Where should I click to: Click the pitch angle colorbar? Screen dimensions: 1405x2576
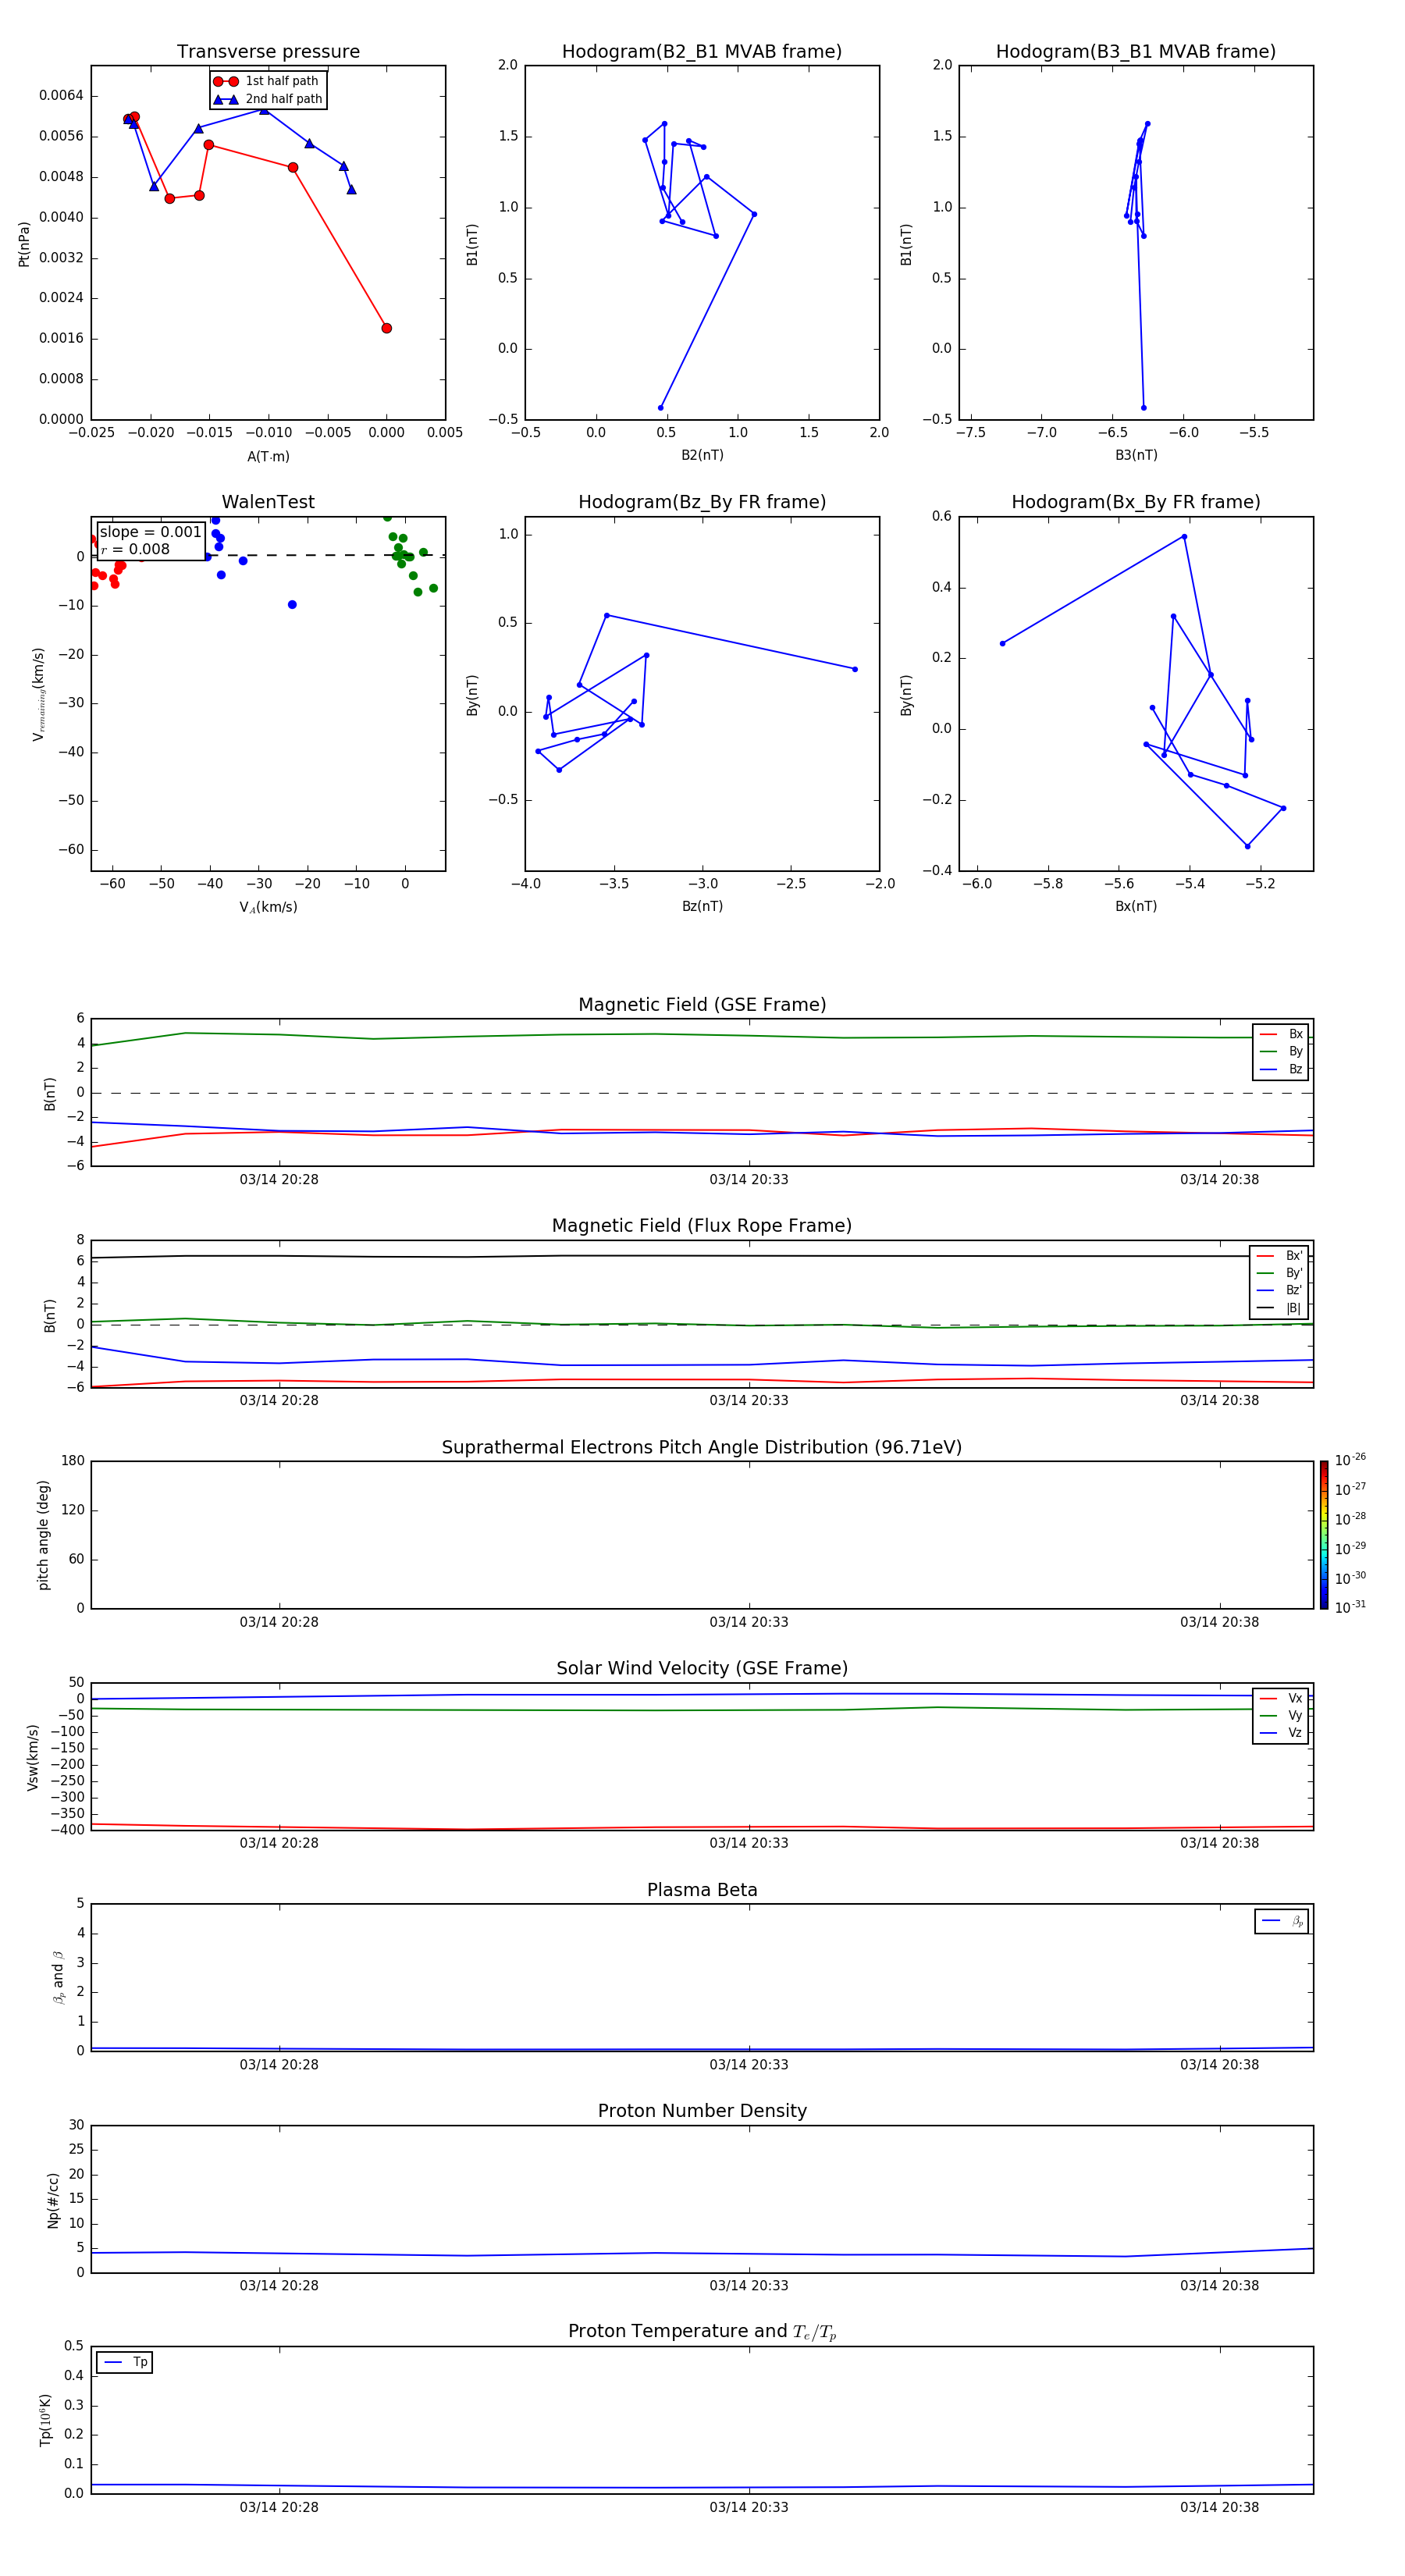pos(1324,1535)
